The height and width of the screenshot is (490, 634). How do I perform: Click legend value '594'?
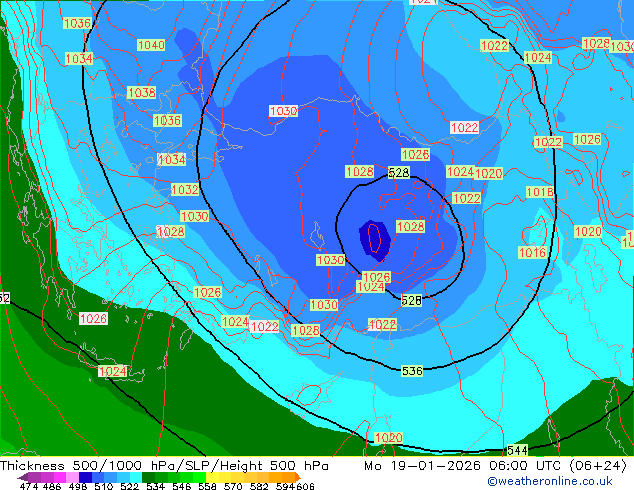285,486
